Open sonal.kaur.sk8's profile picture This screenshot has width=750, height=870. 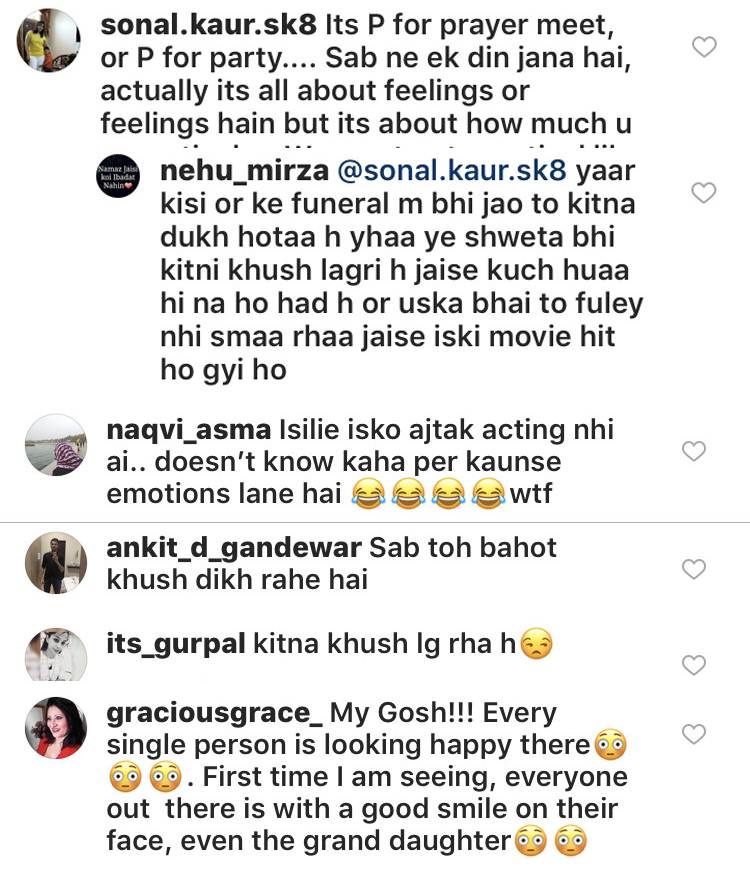tap(49, 40)
